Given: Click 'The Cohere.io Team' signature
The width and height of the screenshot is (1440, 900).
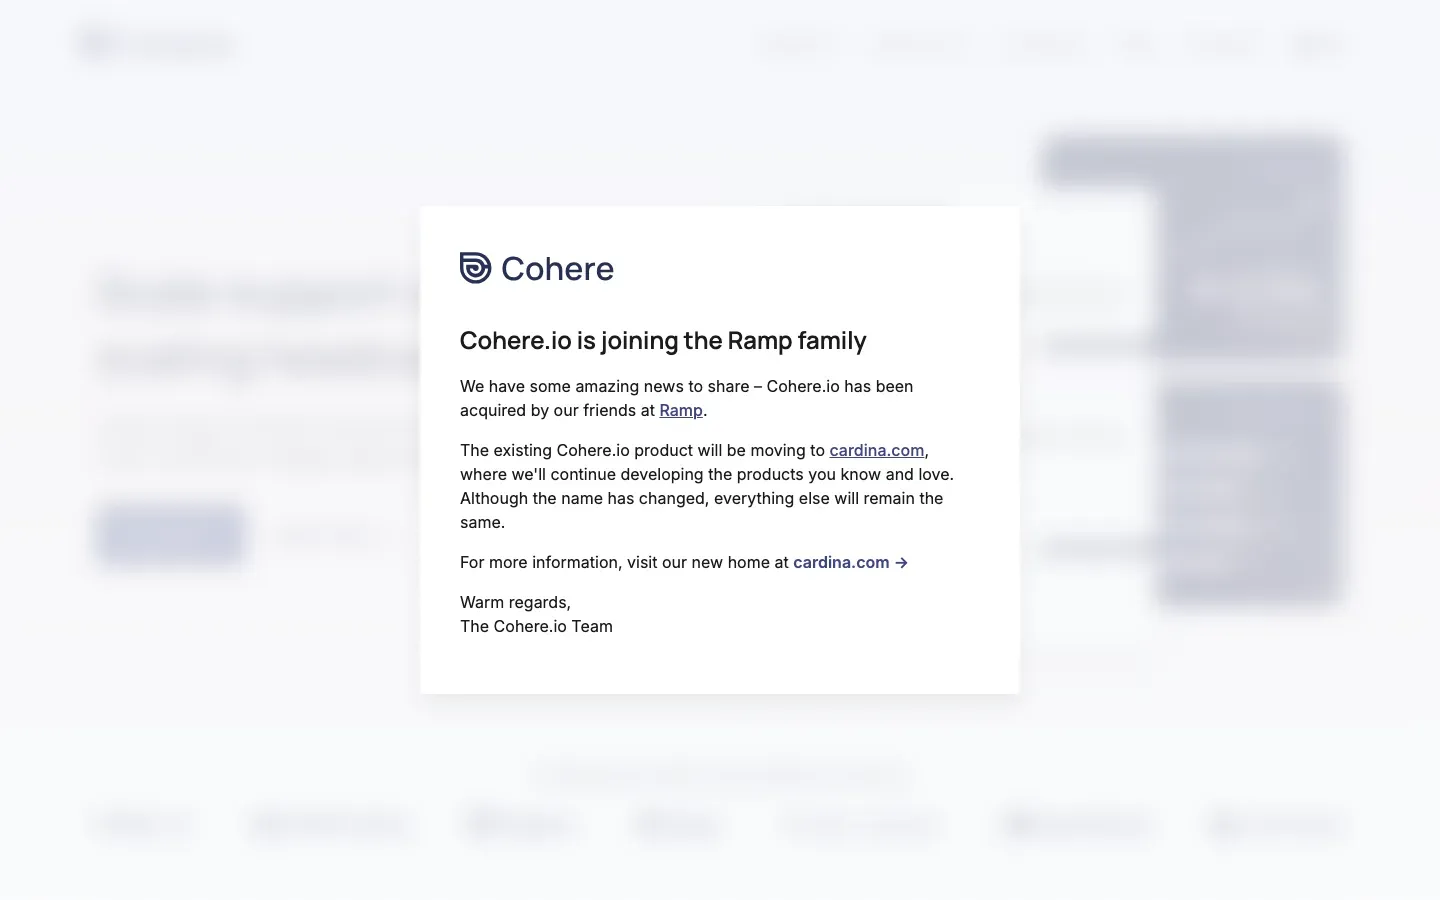Looking at the screenshot, I should [x=536, y=626].
